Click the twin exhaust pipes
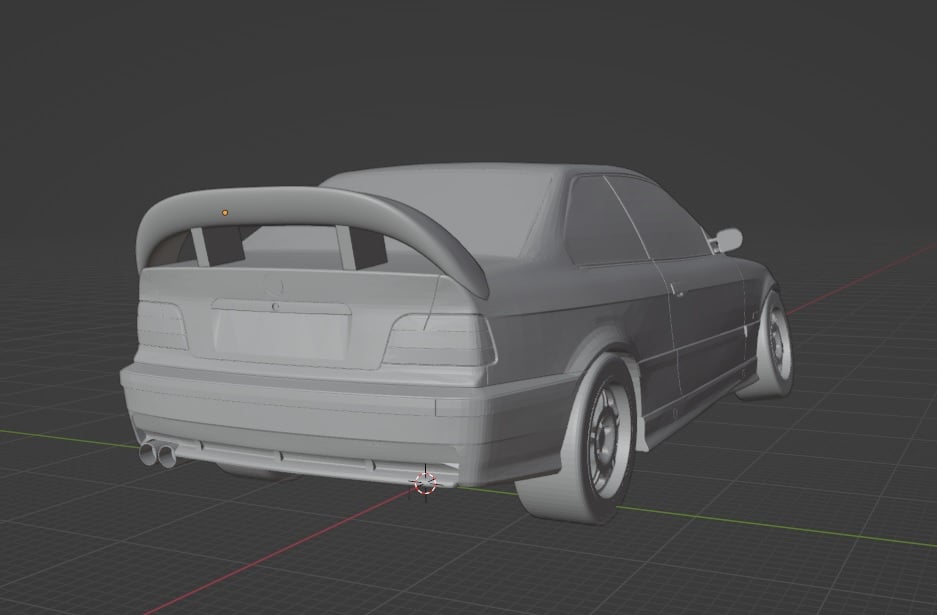 (158, 453)
